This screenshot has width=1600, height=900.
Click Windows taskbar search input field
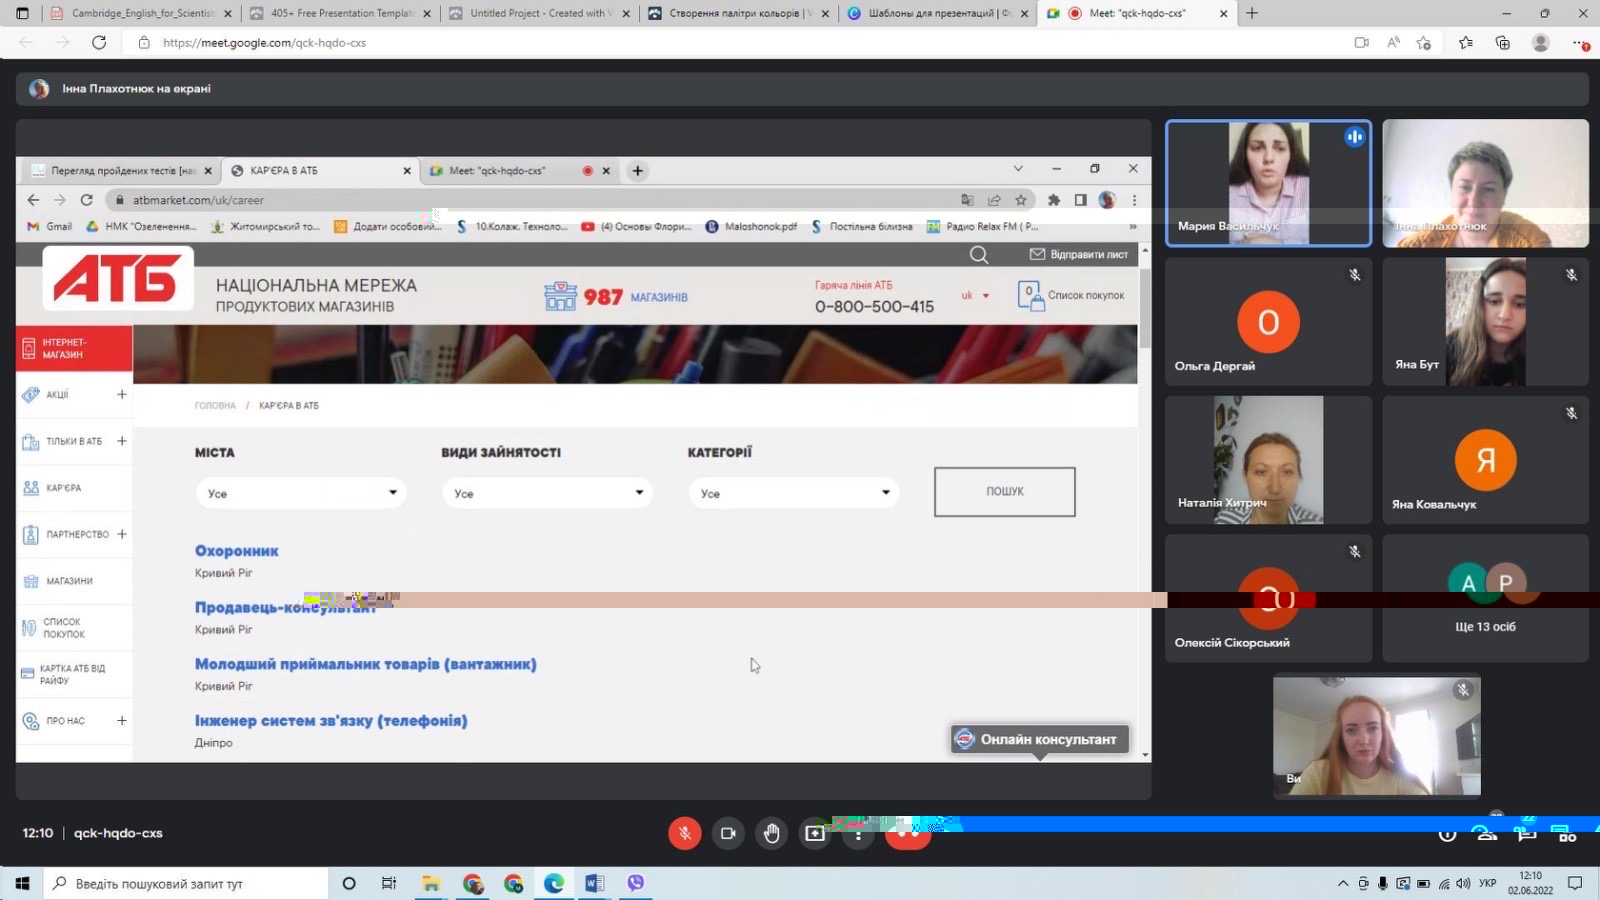click(x=190, y=883)
